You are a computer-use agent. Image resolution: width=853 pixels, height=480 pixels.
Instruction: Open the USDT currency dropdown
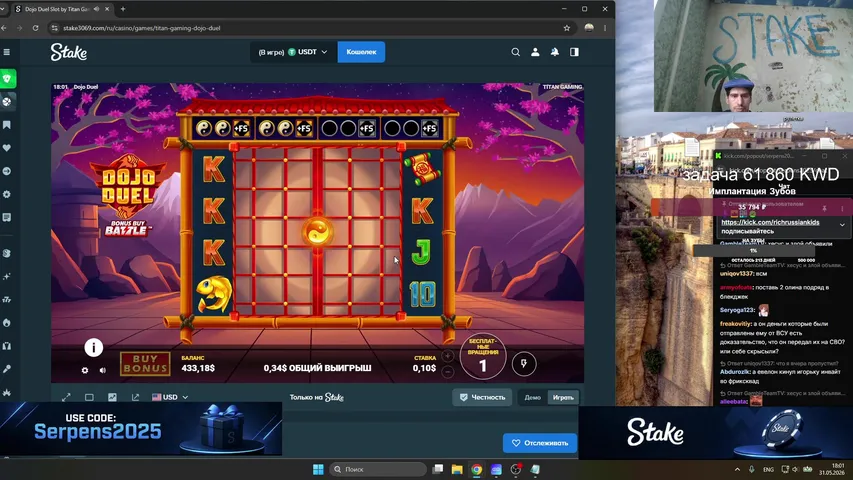[293, 52]
